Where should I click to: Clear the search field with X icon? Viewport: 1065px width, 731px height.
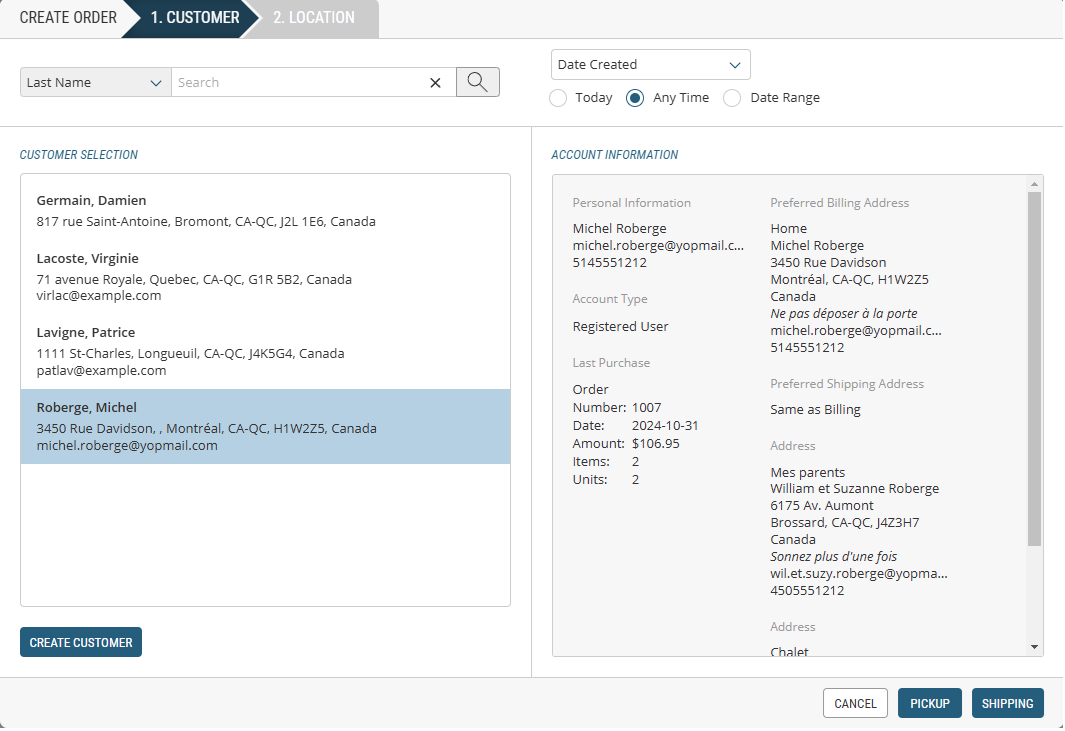click(435, 83)
